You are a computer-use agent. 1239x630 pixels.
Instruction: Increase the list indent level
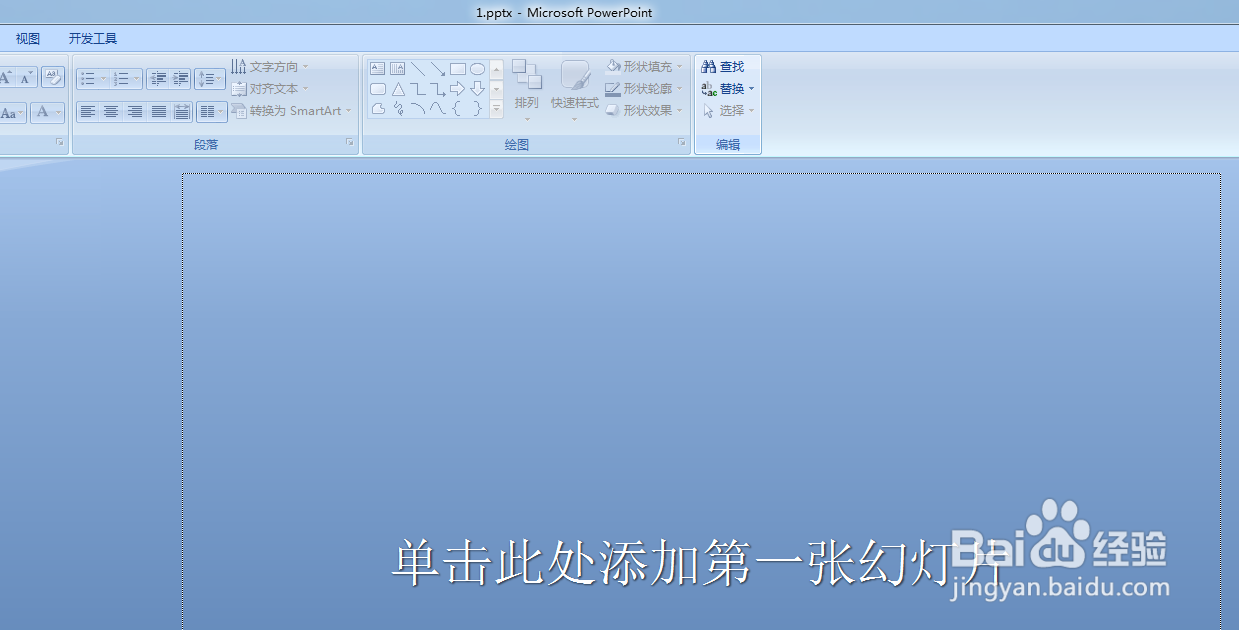pos(180,78)
